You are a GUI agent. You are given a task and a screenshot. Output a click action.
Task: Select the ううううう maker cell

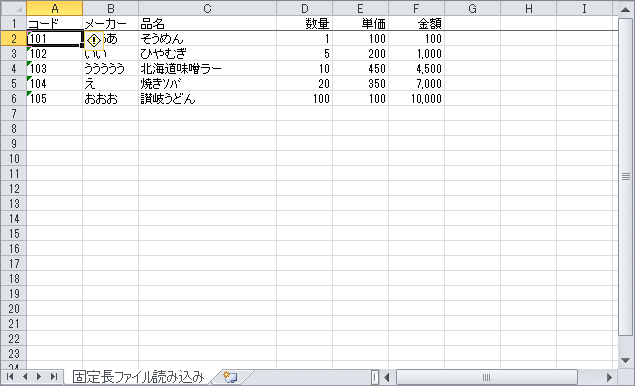pos(111,68)
